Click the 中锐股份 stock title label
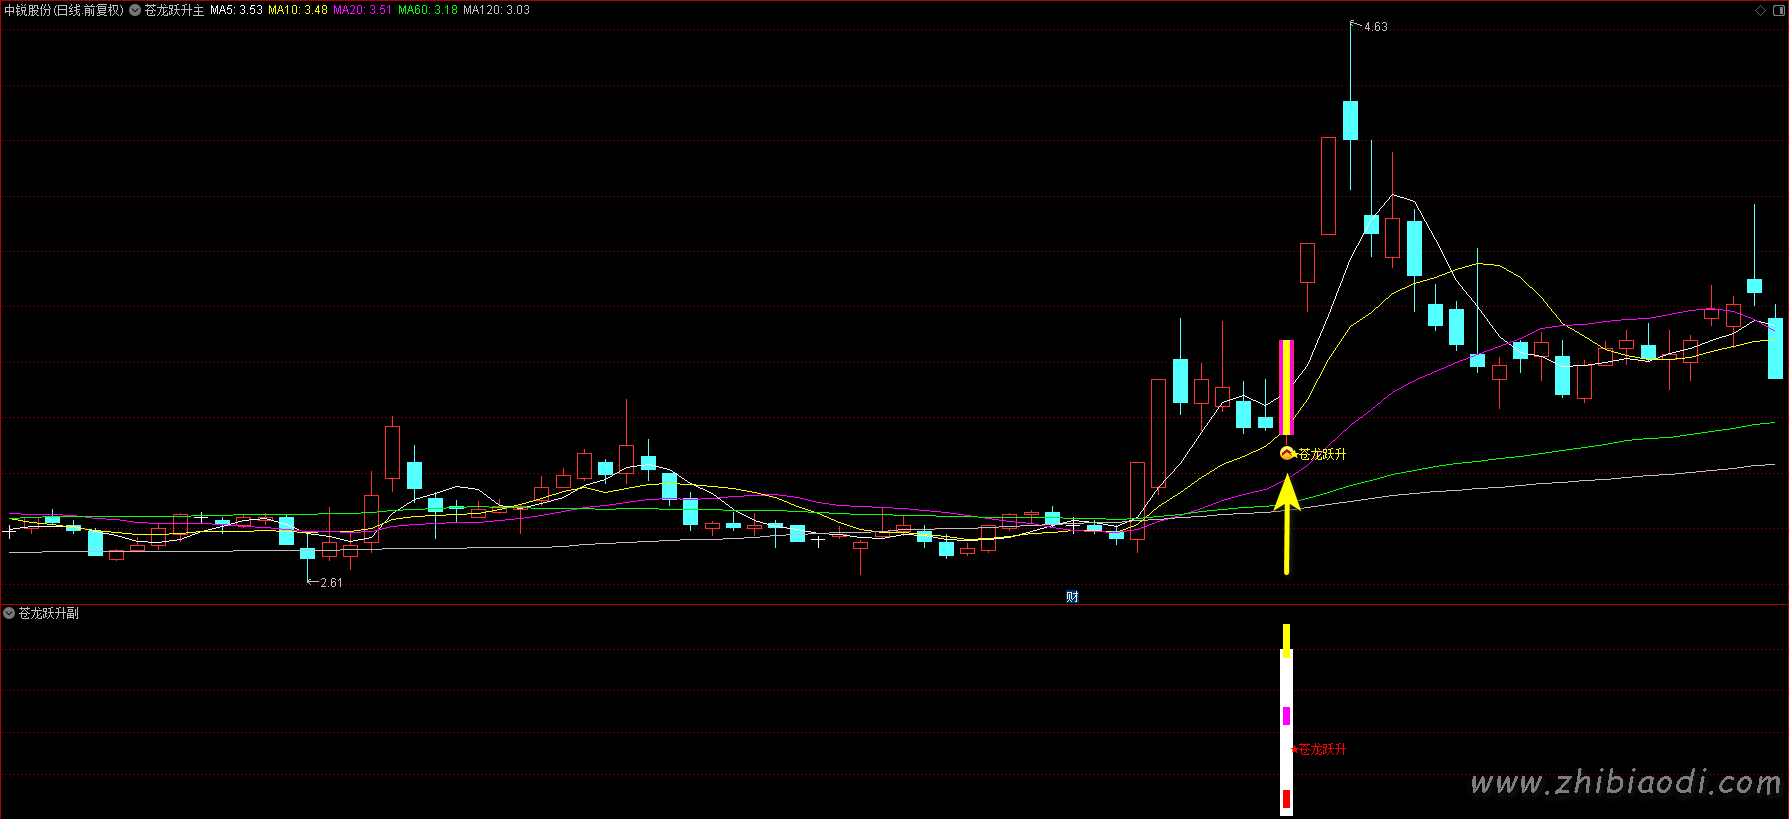The image size is (1789, 819). (x=64, y=10)
